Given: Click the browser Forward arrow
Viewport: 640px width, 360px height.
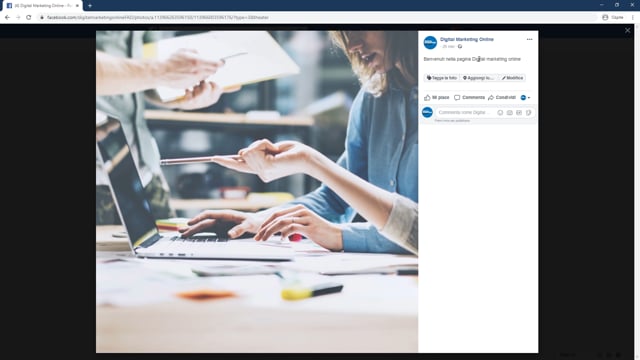Looking at the screenshot, I should coord(18,17).
